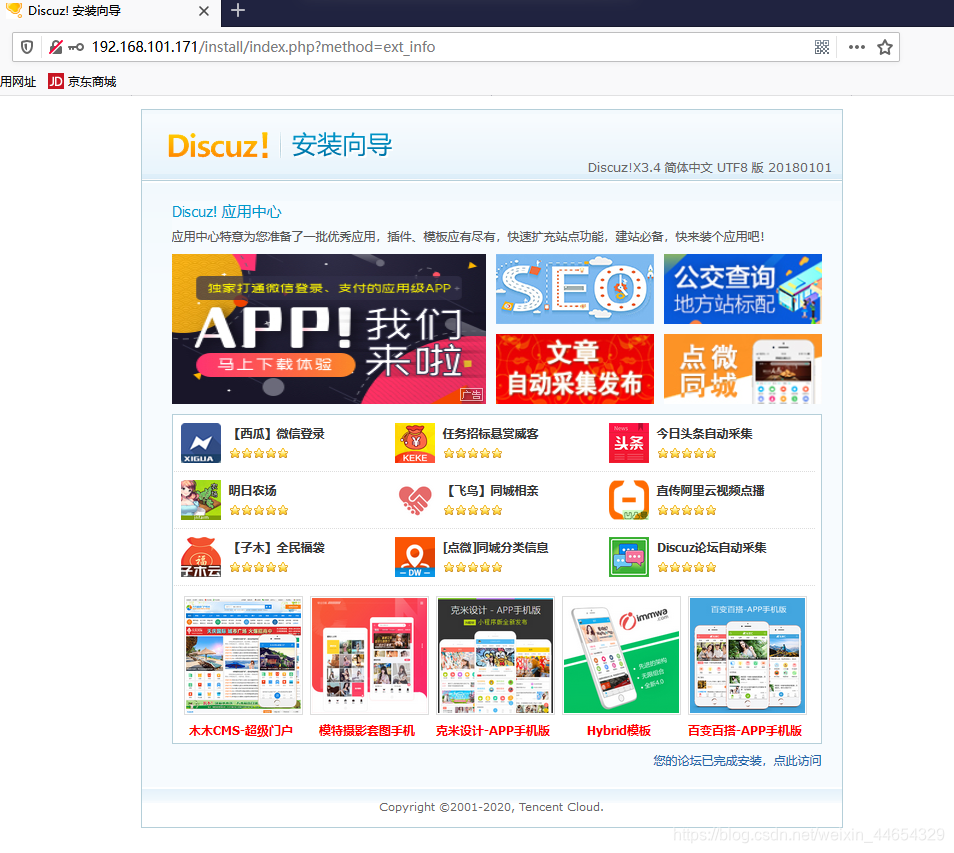Click the Hybrid模板 immwa thumbnail
The image size is (954, 853).
[x=621, y=655]
